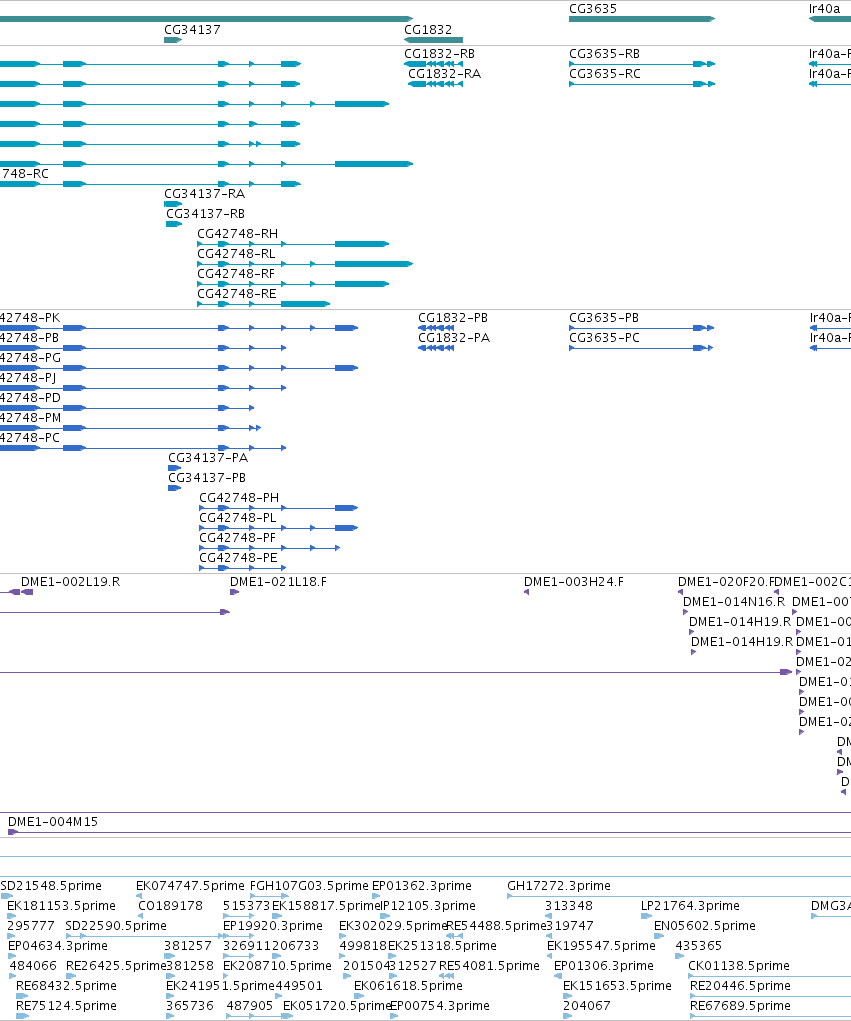
Task: Select the EP01306.3prime EST label
Action: 604,966
